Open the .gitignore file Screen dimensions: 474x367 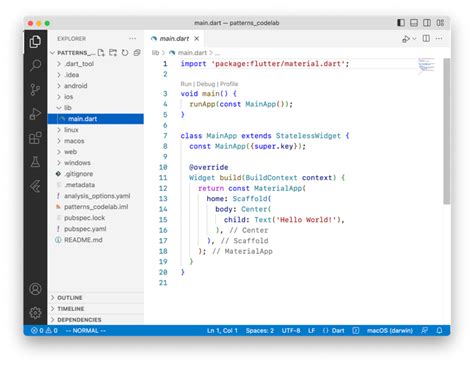(x=96, y=174)
